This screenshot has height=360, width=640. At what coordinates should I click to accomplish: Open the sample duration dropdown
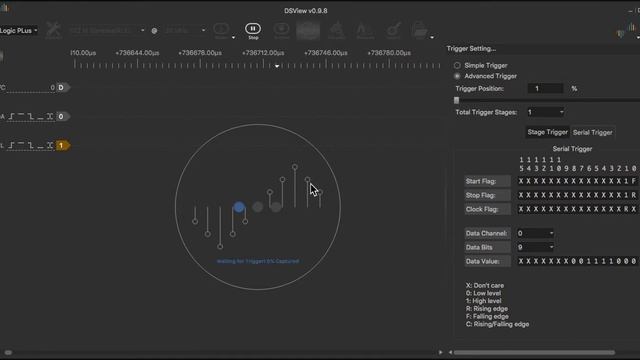coord(107,31)
